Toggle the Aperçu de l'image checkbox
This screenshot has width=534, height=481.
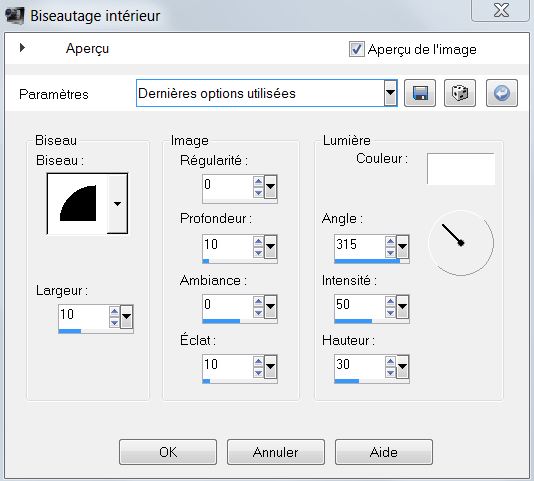357,49
